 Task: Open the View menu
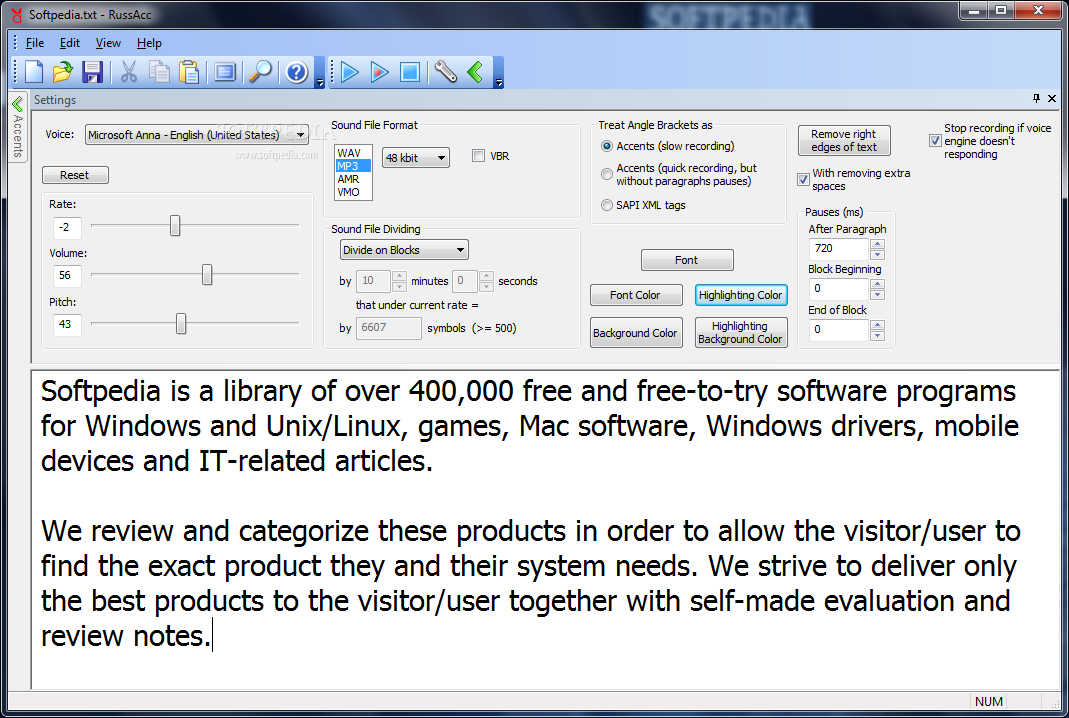108,43
